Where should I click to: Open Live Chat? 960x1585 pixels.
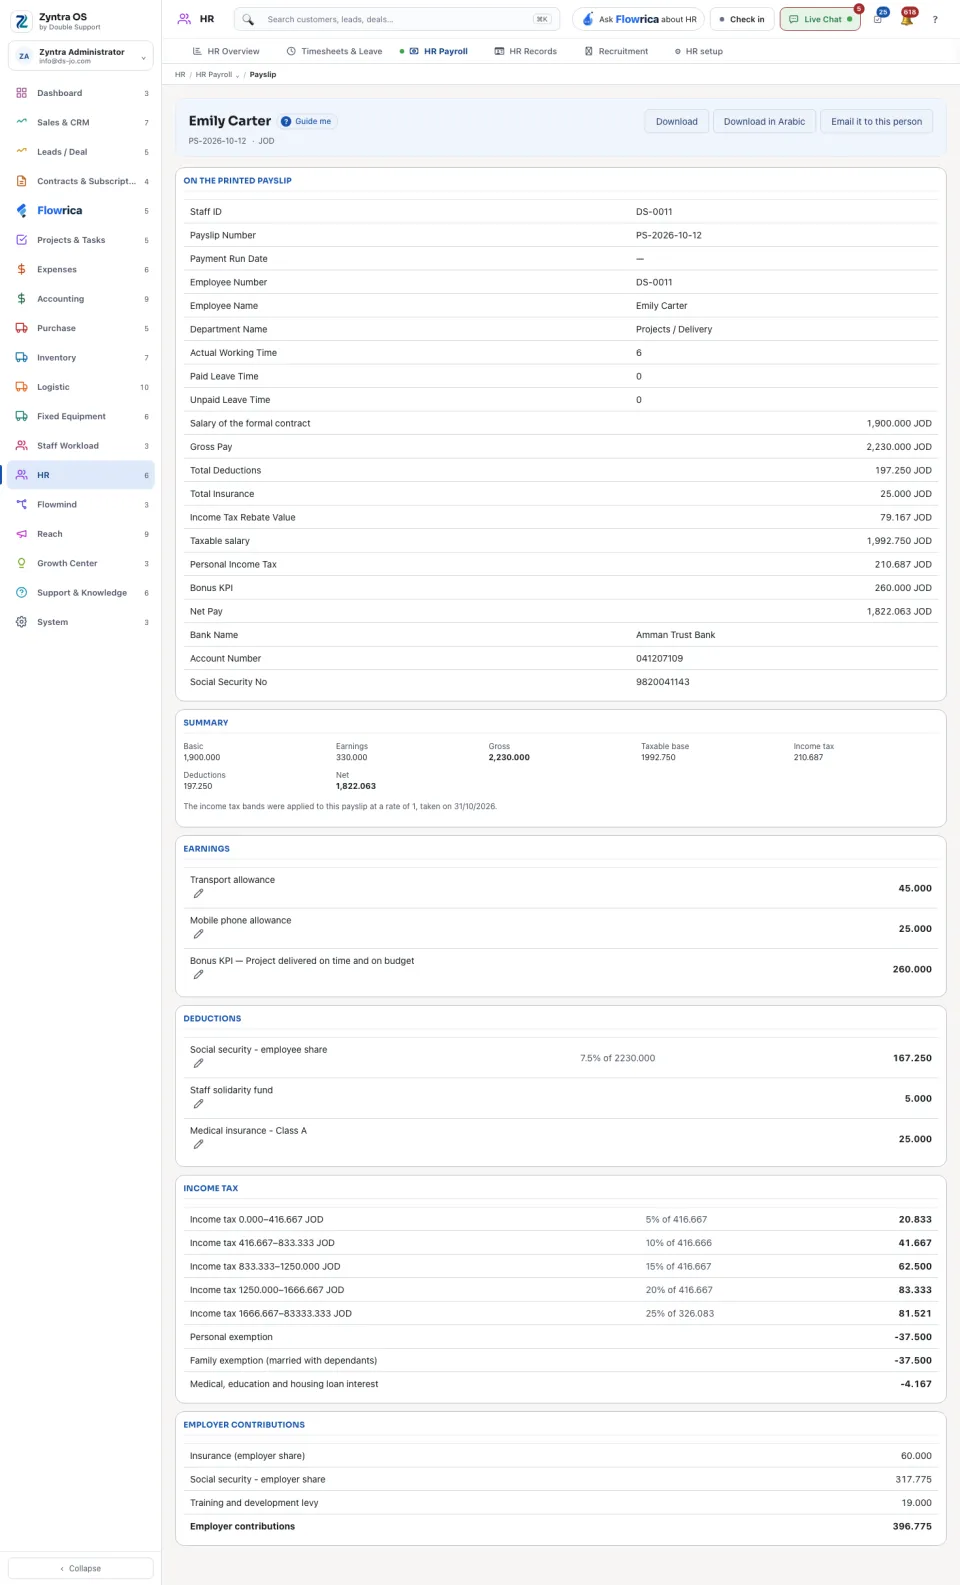coord(820,19)
